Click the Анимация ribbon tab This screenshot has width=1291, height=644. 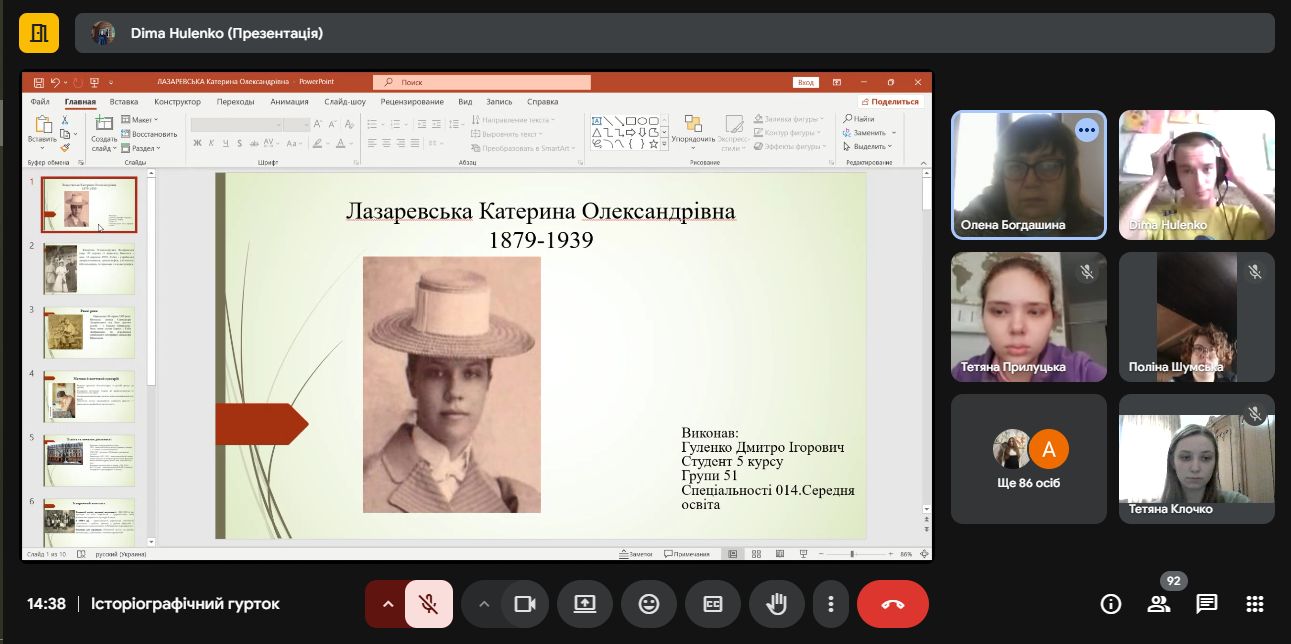pyautogui.click(x=289, y=102)
